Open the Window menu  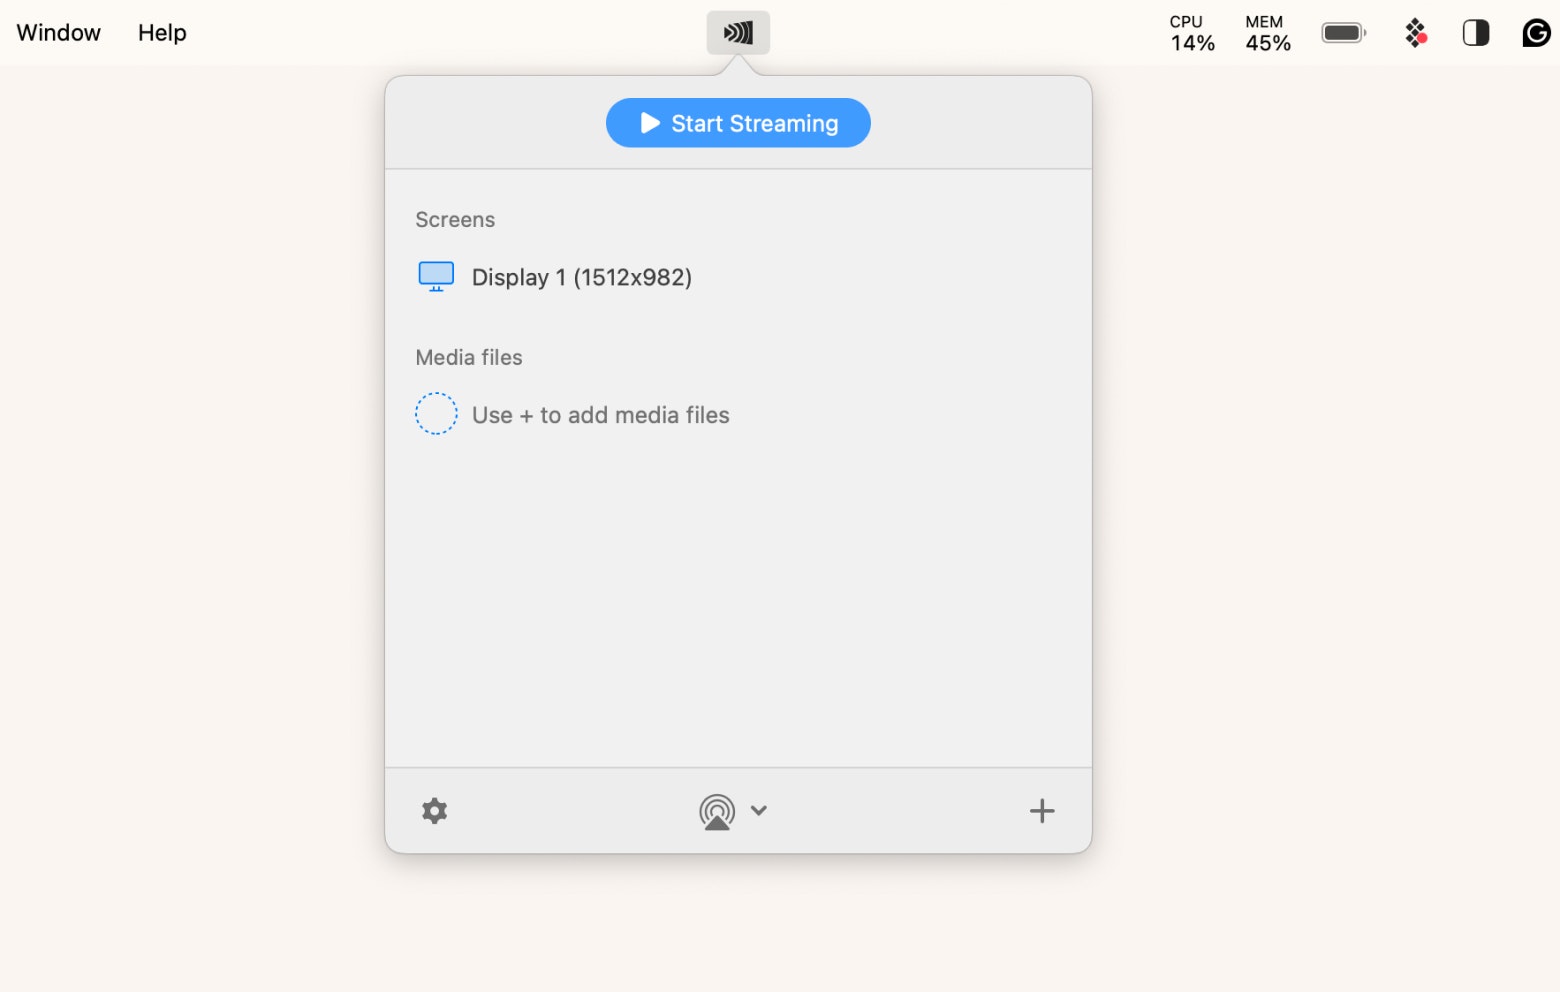click(59, 33)
